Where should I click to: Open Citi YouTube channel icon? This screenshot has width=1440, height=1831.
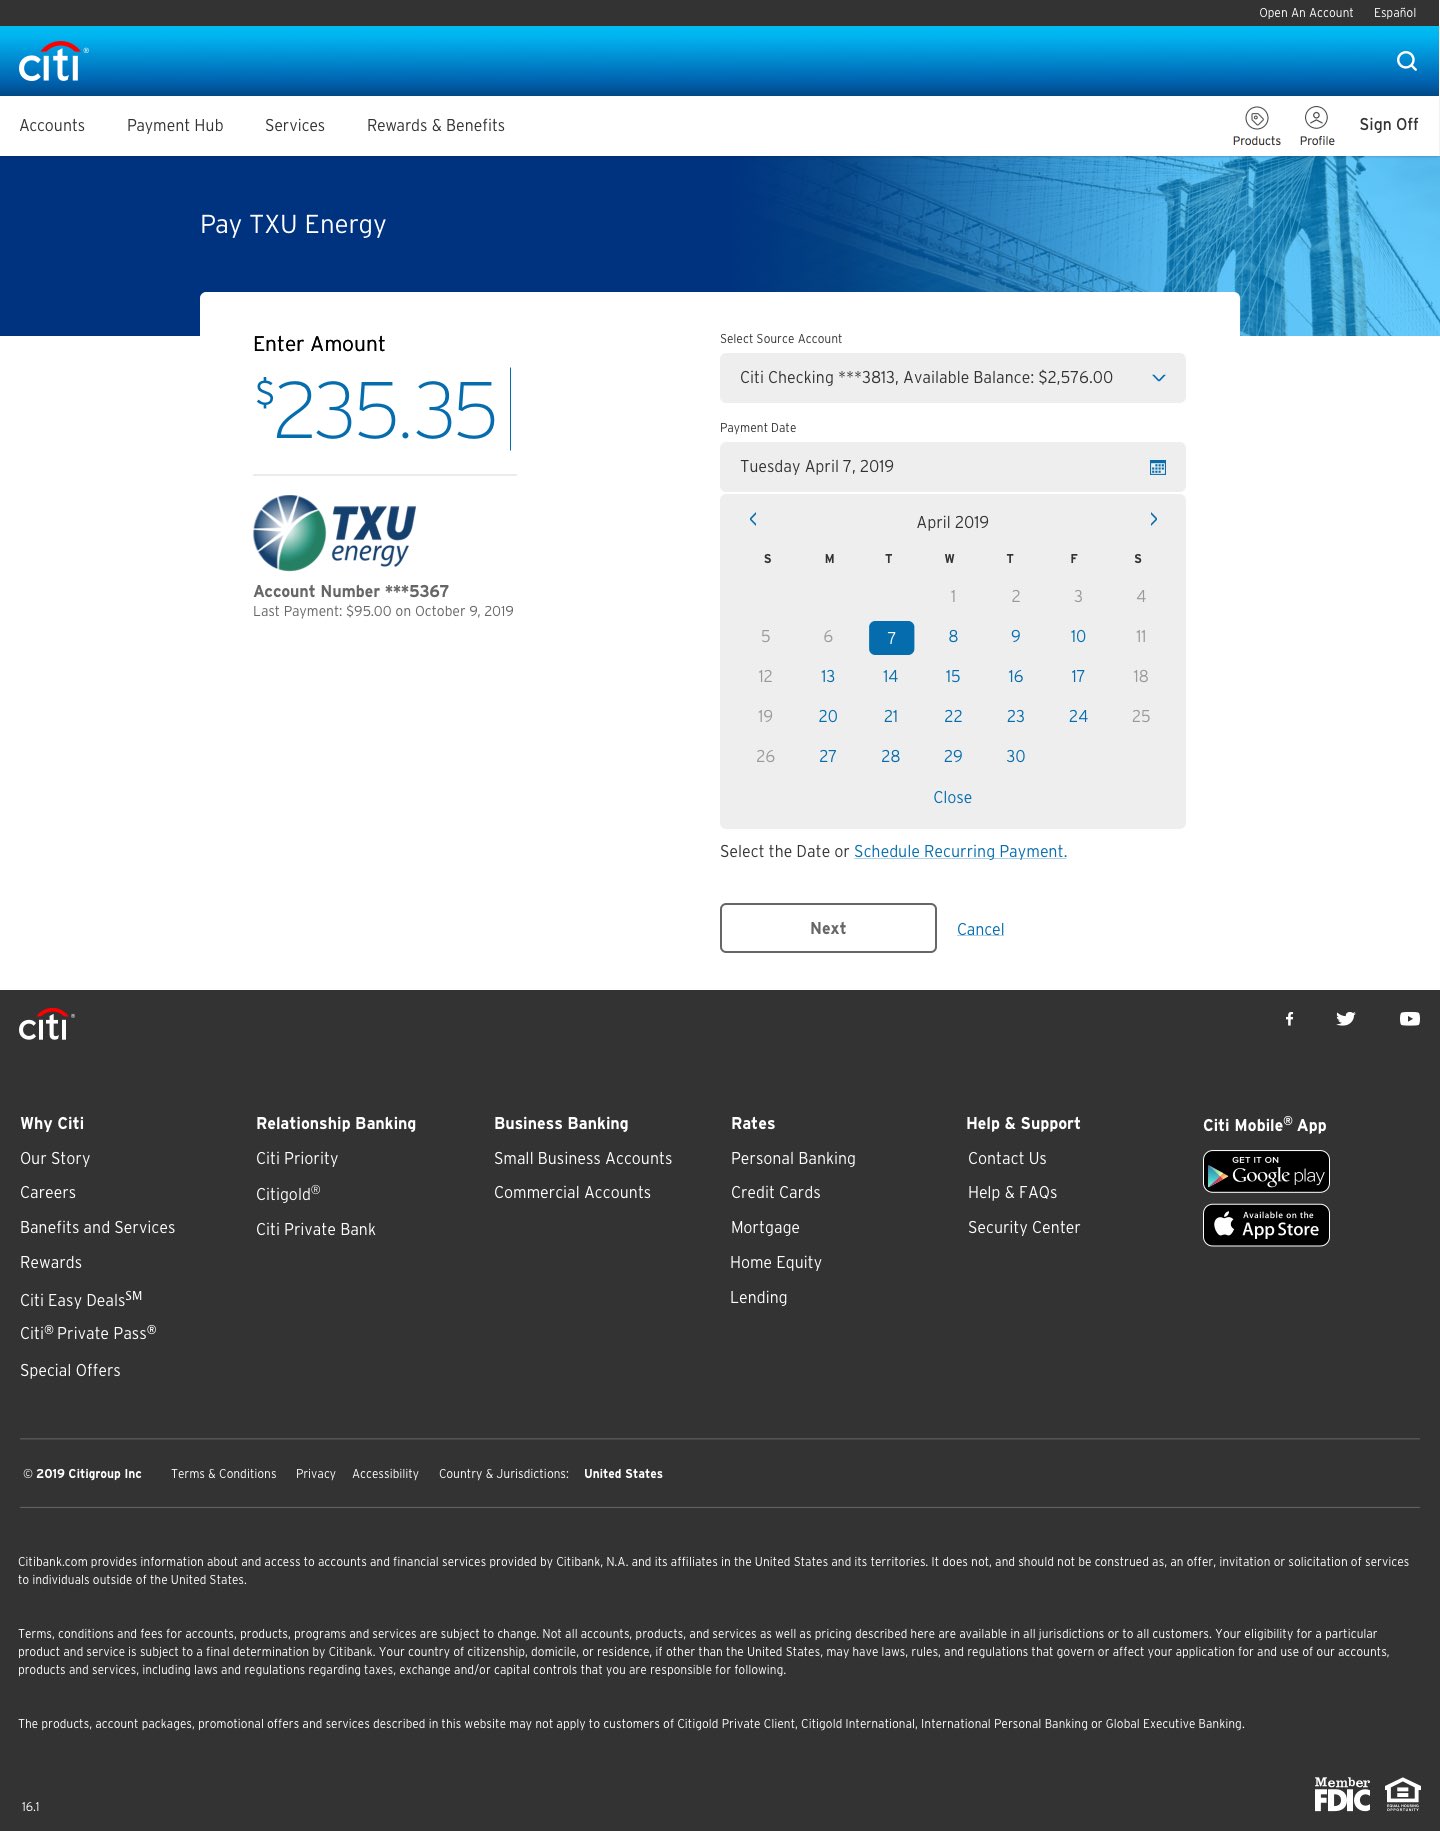coord(1410,1019)
